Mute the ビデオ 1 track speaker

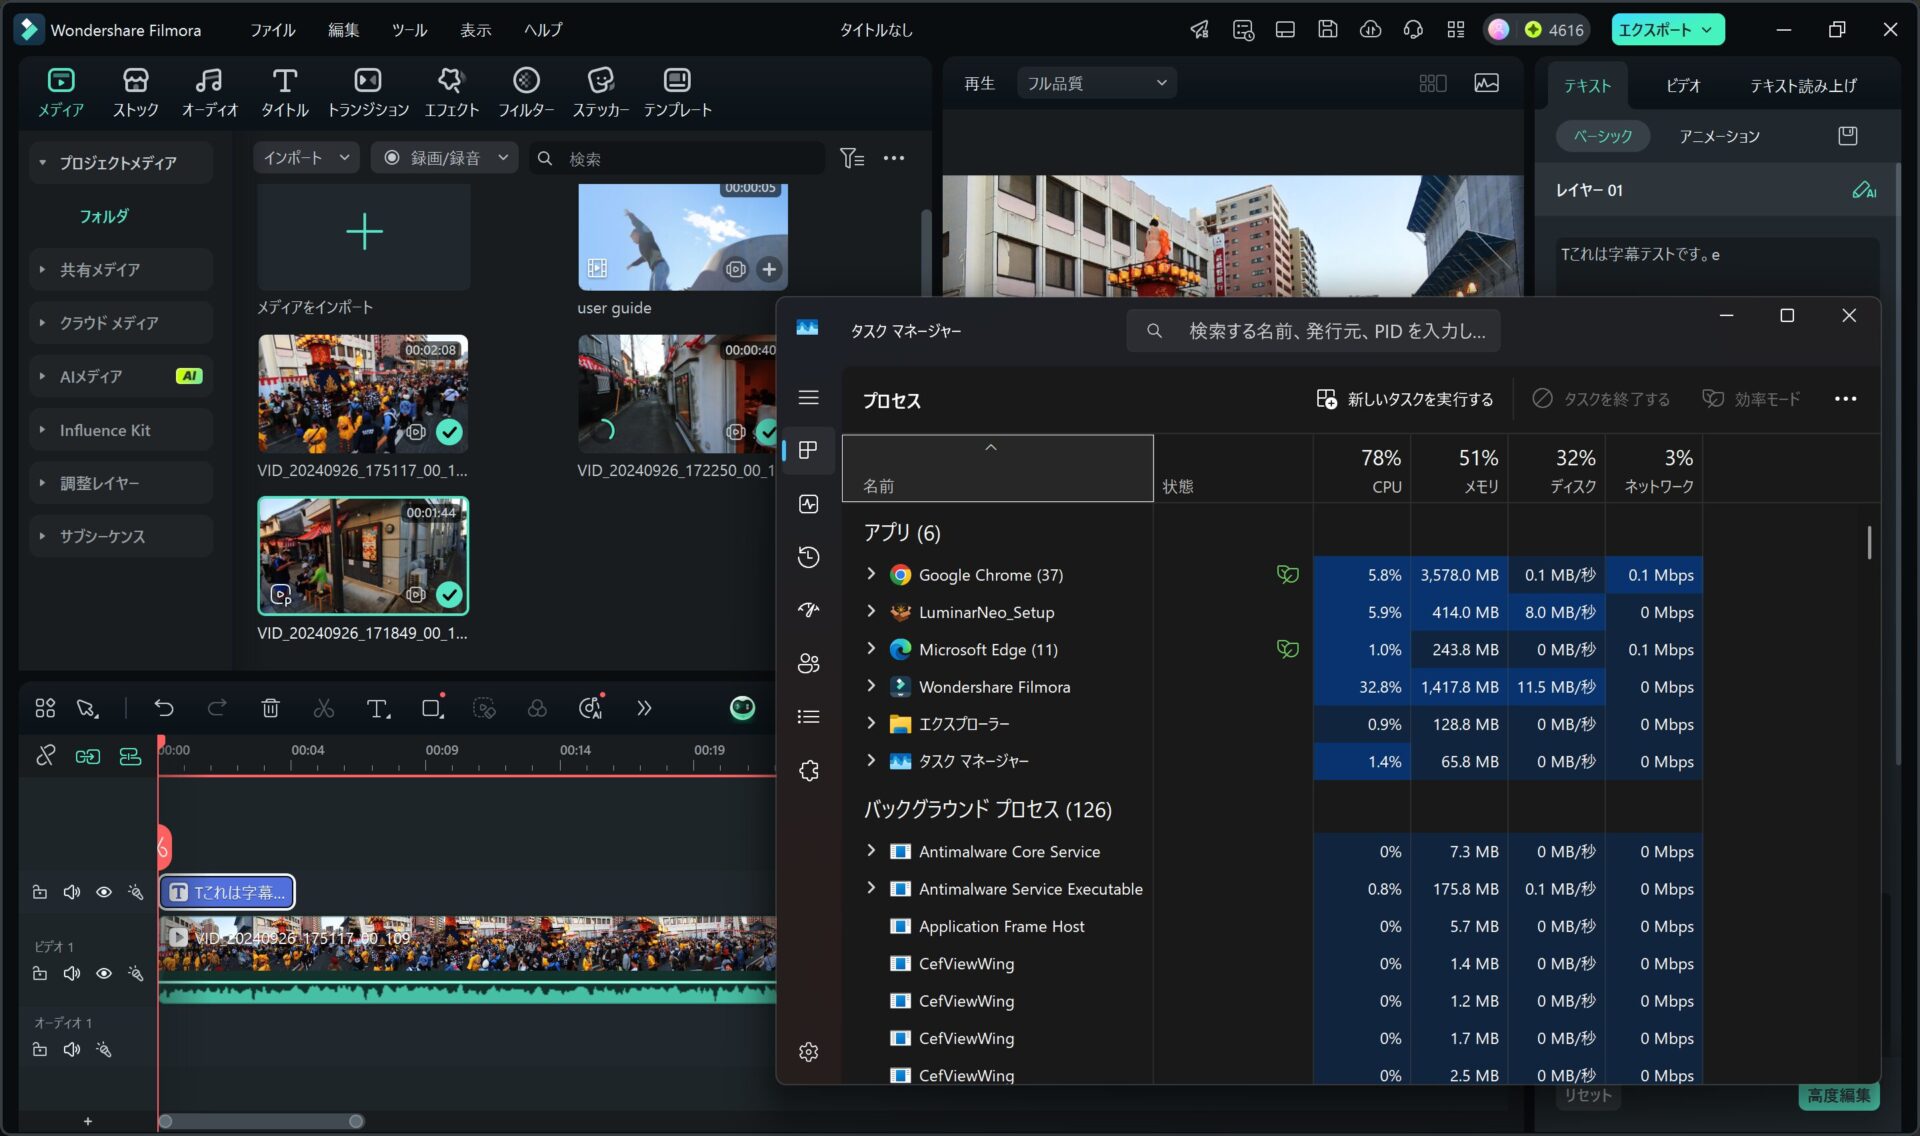coord(72,973)
